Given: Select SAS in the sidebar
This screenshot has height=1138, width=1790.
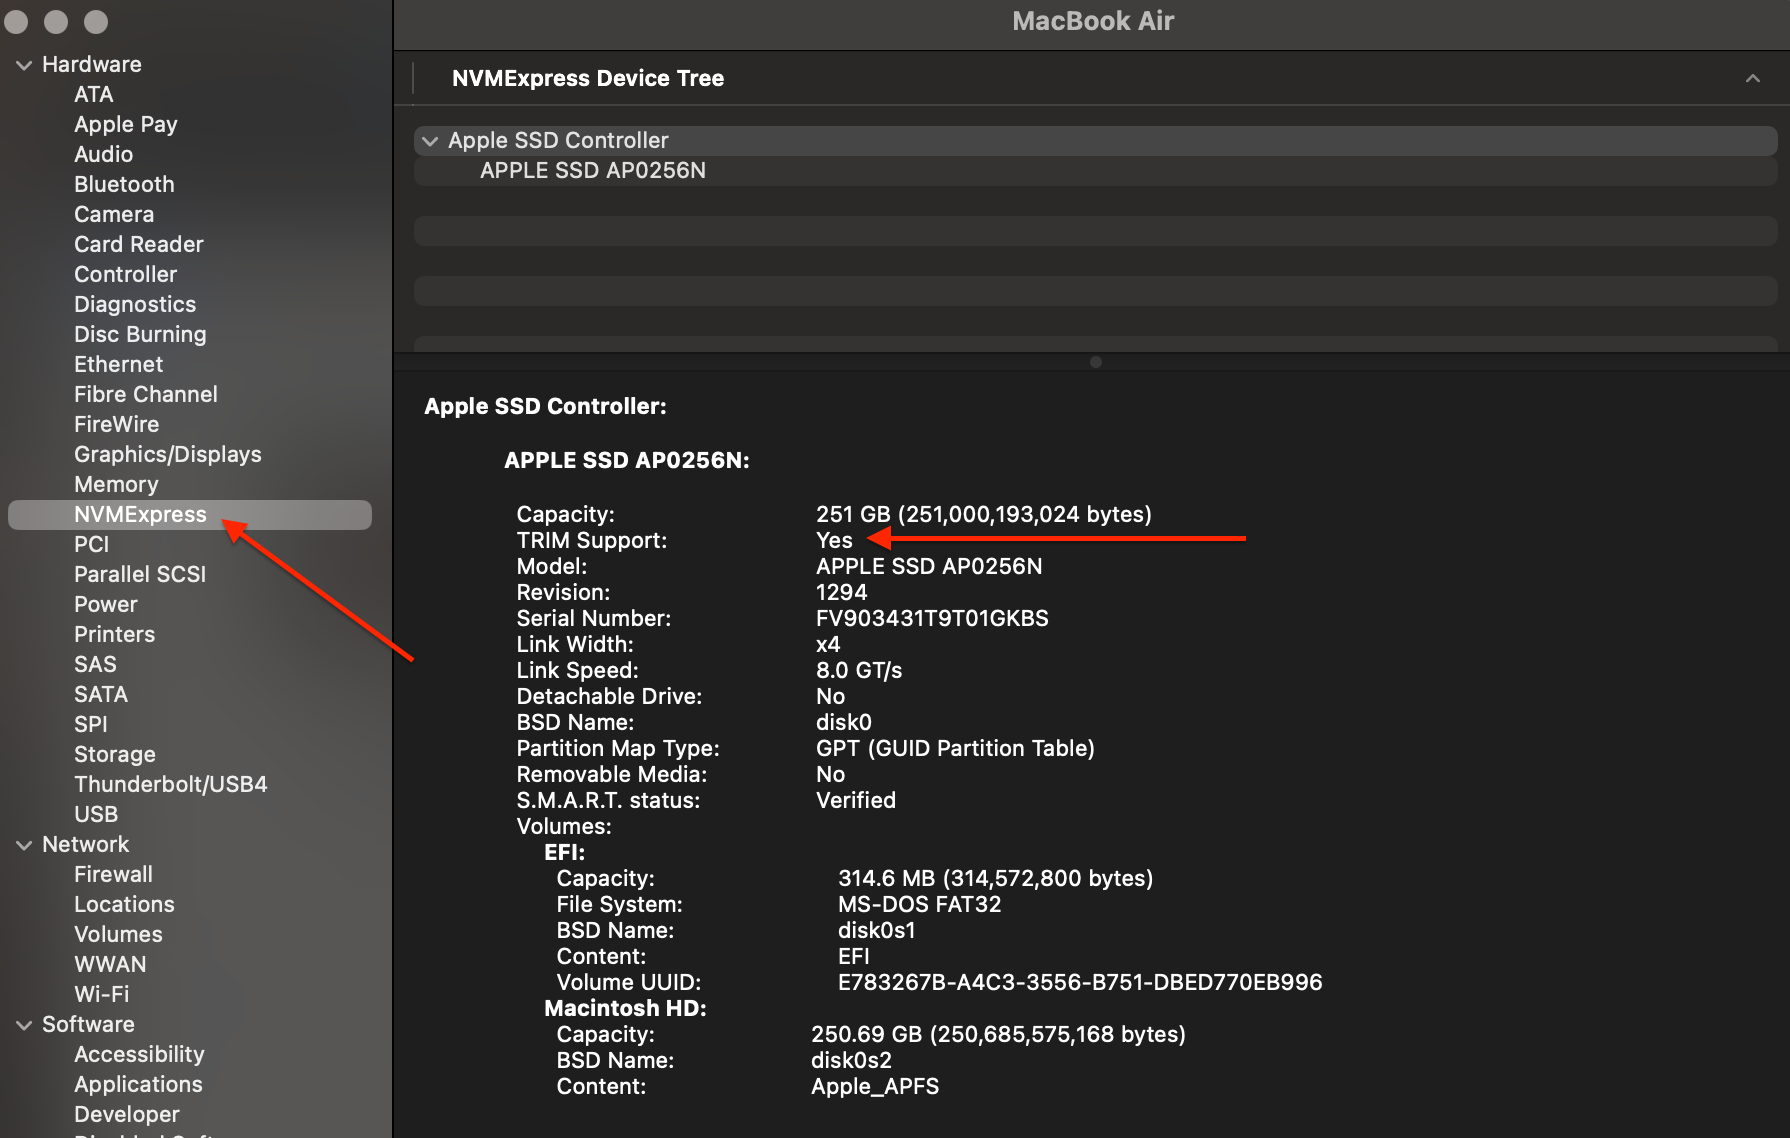Looking at the screenshot, I should (x=95, y=664).
